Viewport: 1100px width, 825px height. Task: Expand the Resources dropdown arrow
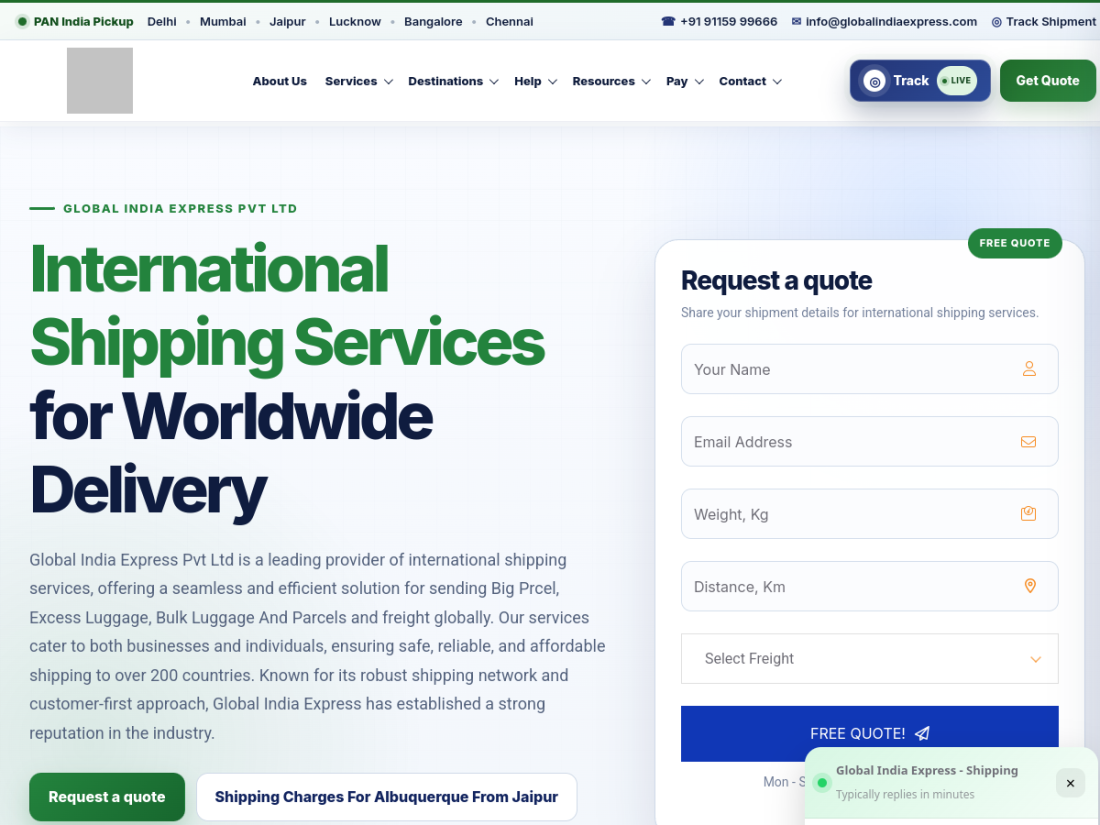pos(646,82)
